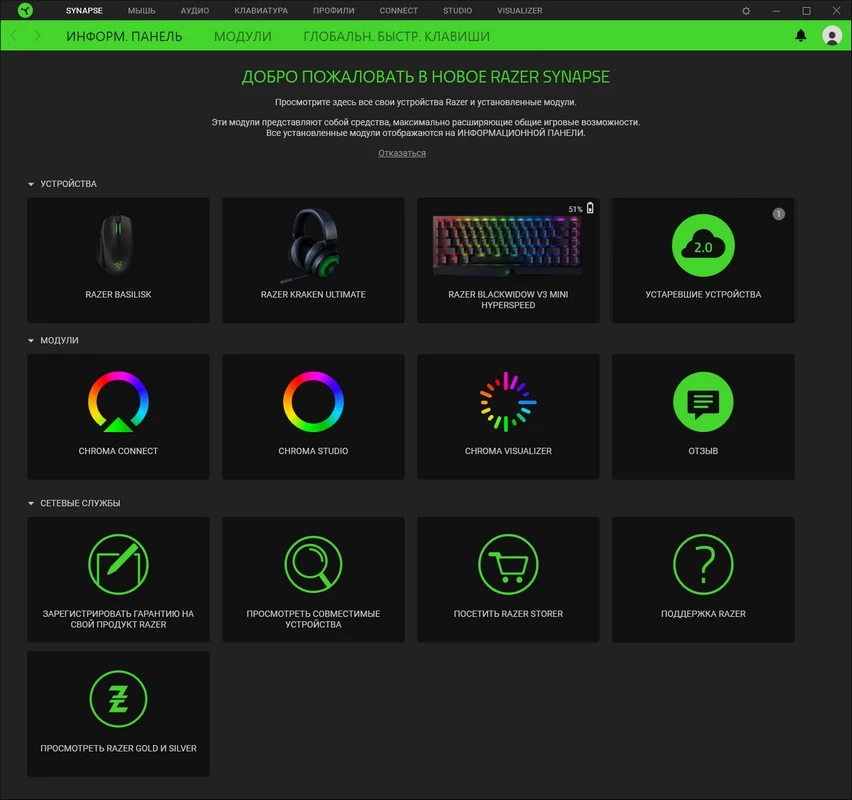Click the CHROMA VISUALIZER label

[508, 451]
